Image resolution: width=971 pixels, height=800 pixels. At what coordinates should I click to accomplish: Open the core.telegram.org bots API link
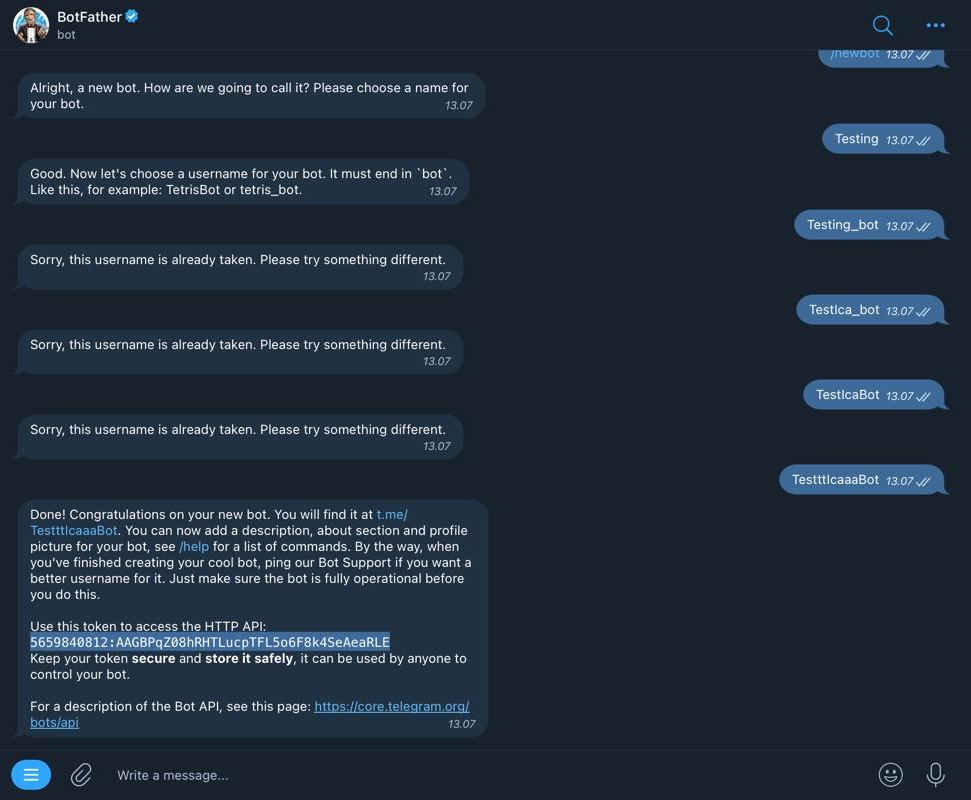tap(391, 706)
